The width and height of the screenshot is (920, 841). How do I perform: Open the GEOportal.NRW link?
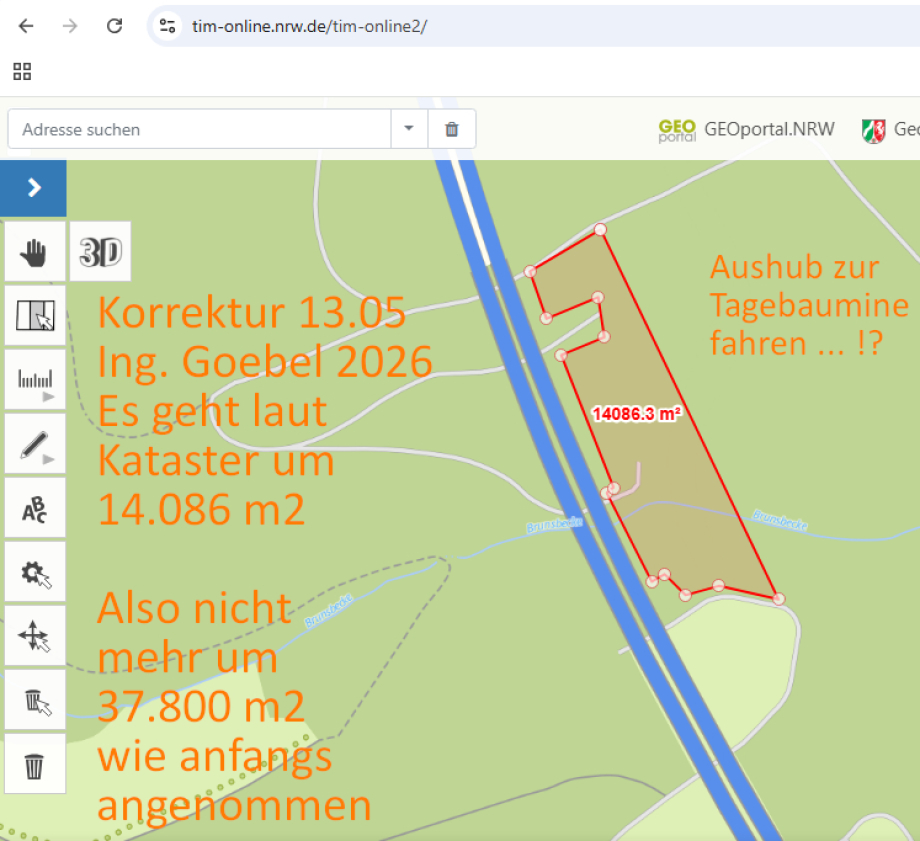click(746, 129)
